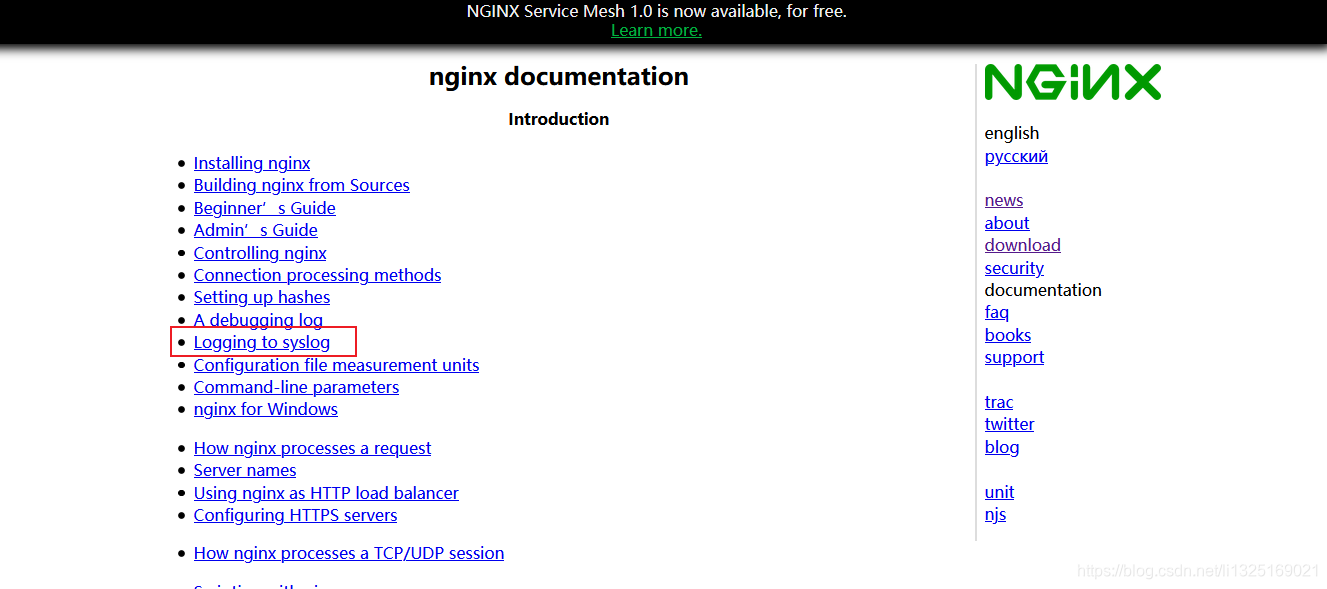Go to Controlling nginx page
1327x589 pixels.
(x=260, y=253)
